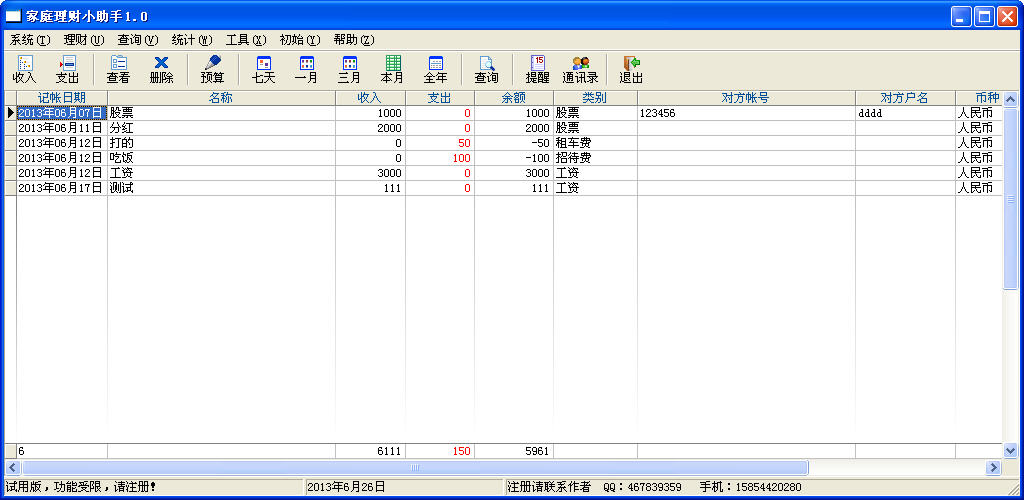Open the 提醒 reminder calendar icon
1024x500 pixels.
pyautogui.click(x=537, y=69)
